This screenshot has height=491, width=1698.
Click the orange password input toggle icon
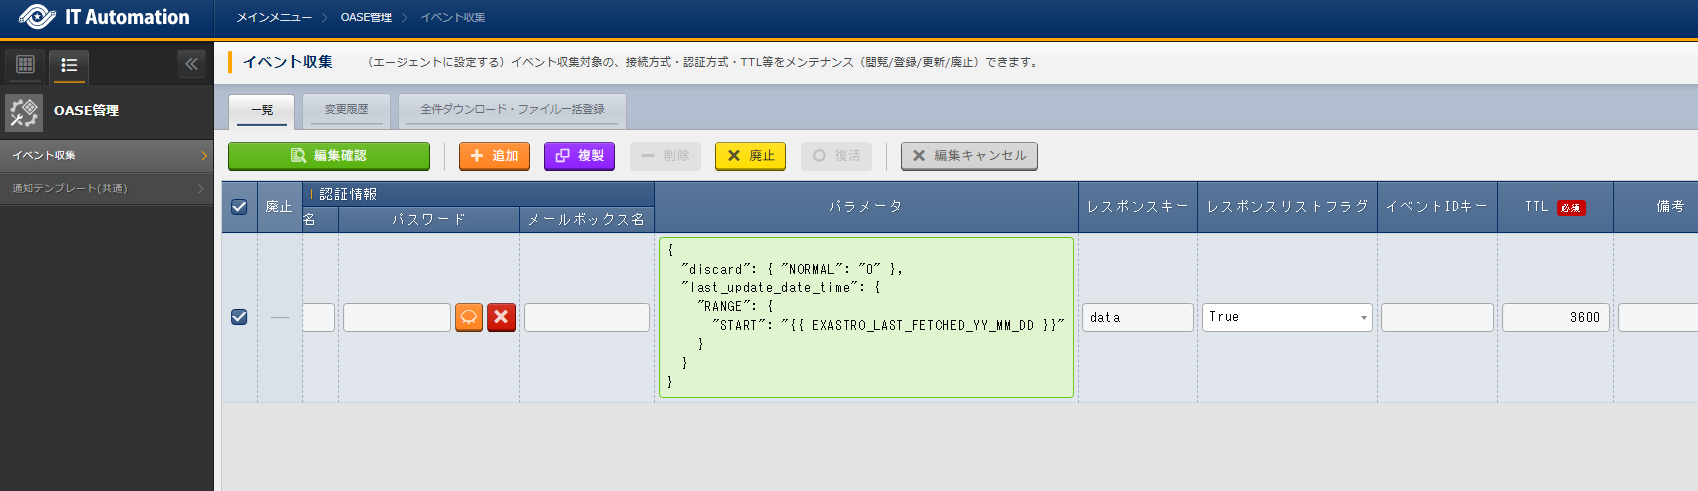[469, 317]
